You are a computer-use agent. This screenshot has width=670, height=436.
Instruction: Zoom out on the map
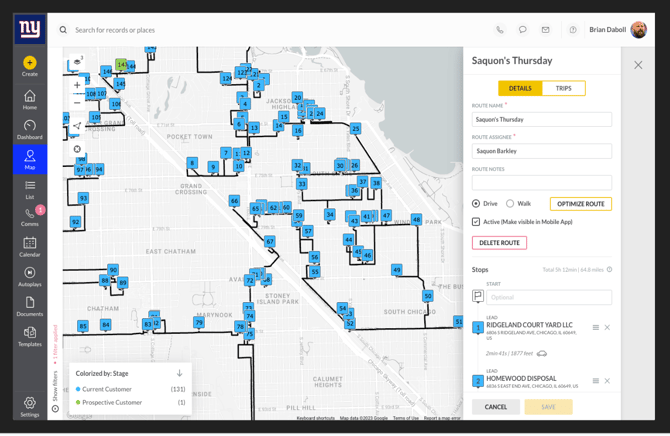tap(77, 103)
